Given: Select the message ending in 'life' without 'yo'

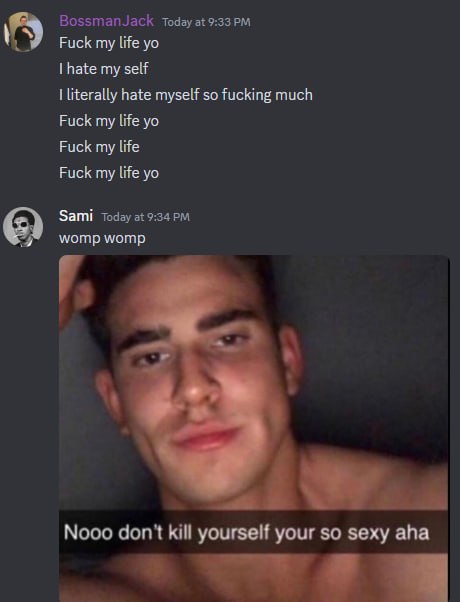Looking at the screenshot, I should (x=99, y=147).
